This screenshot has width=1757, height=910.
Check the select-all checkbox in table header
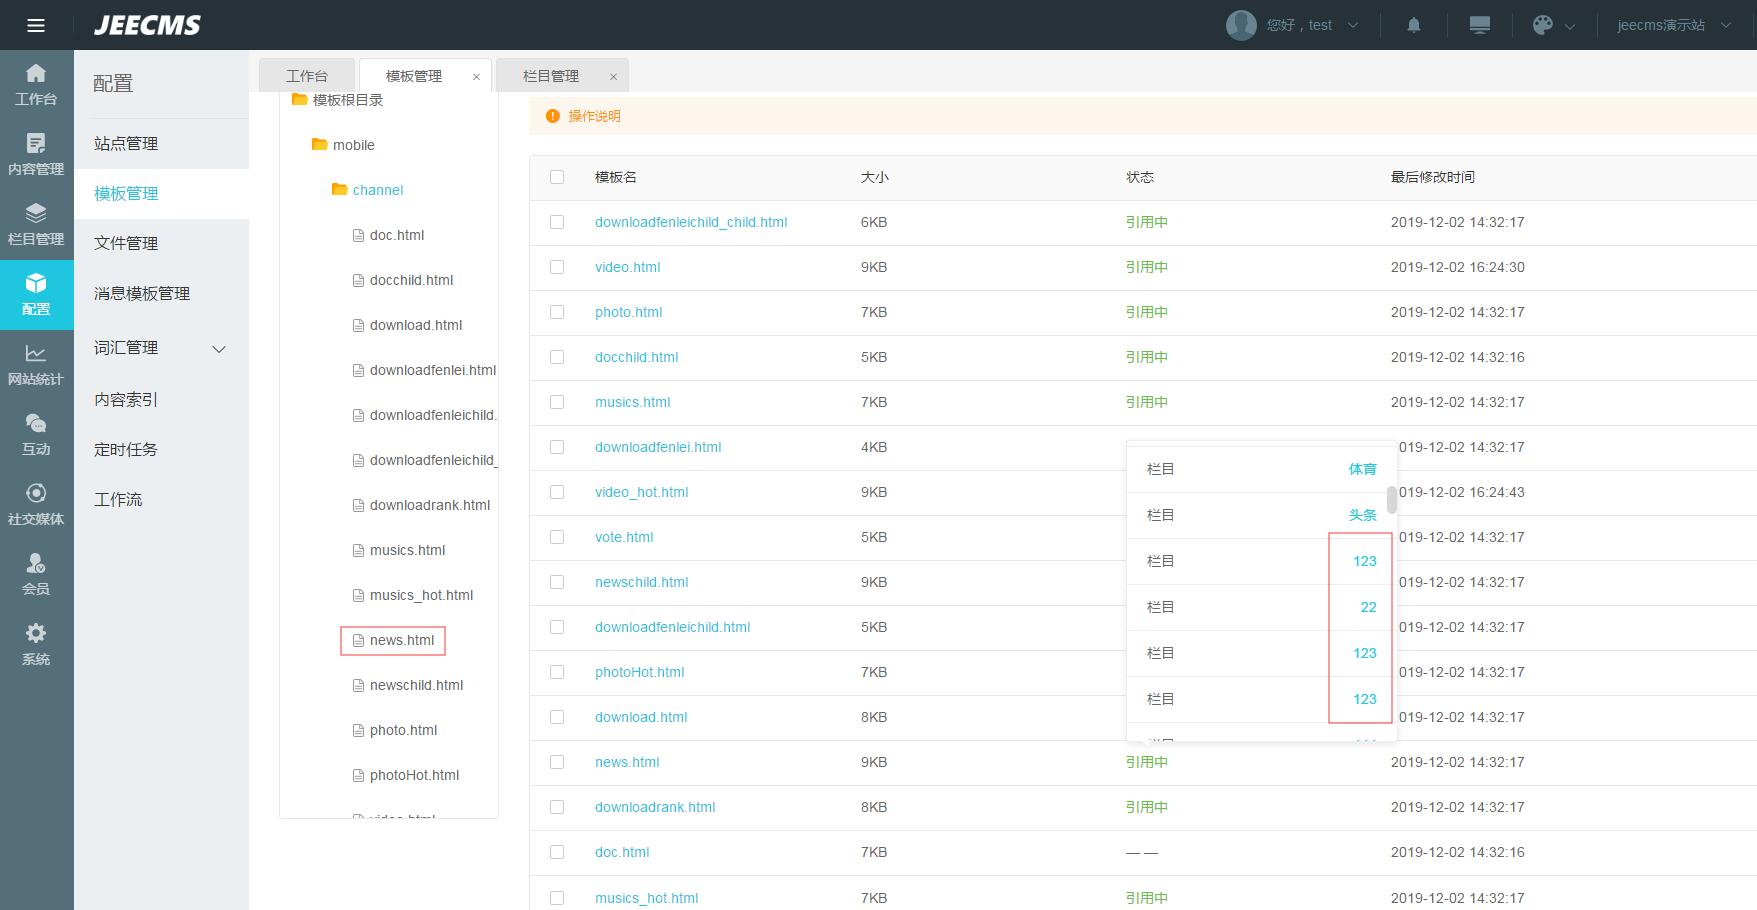tap(557, 177)
